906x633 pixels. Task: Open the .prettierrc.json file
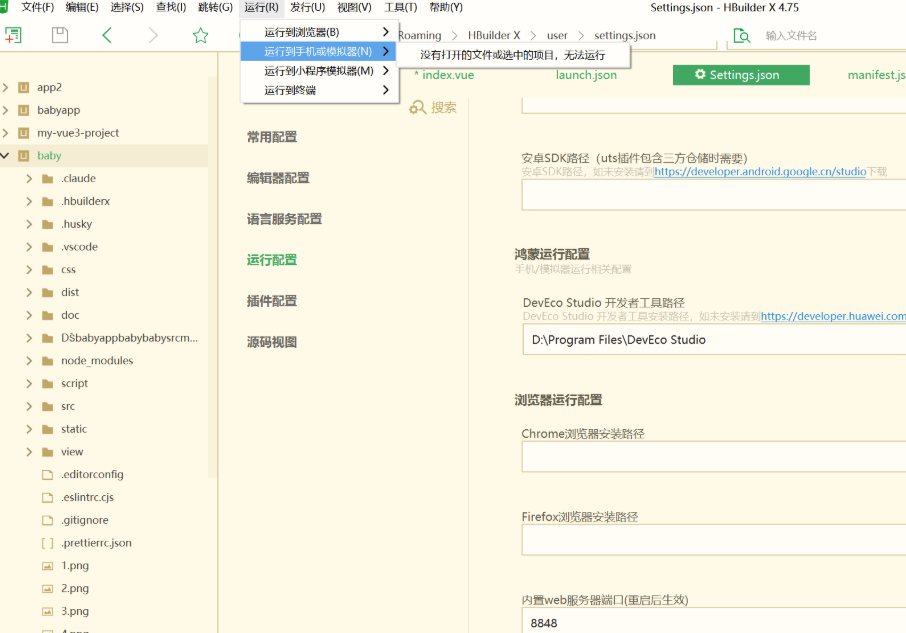pos(95,543)
